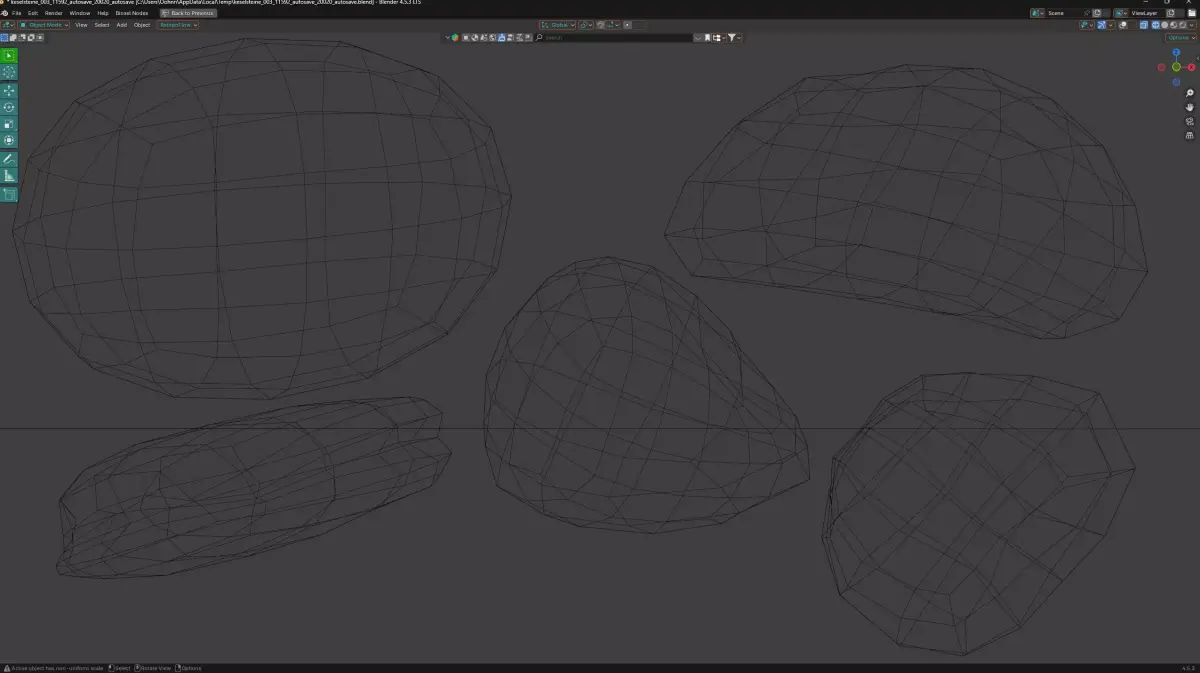Open the viewport Select menu
The image size is (1200, 673).
102,24
